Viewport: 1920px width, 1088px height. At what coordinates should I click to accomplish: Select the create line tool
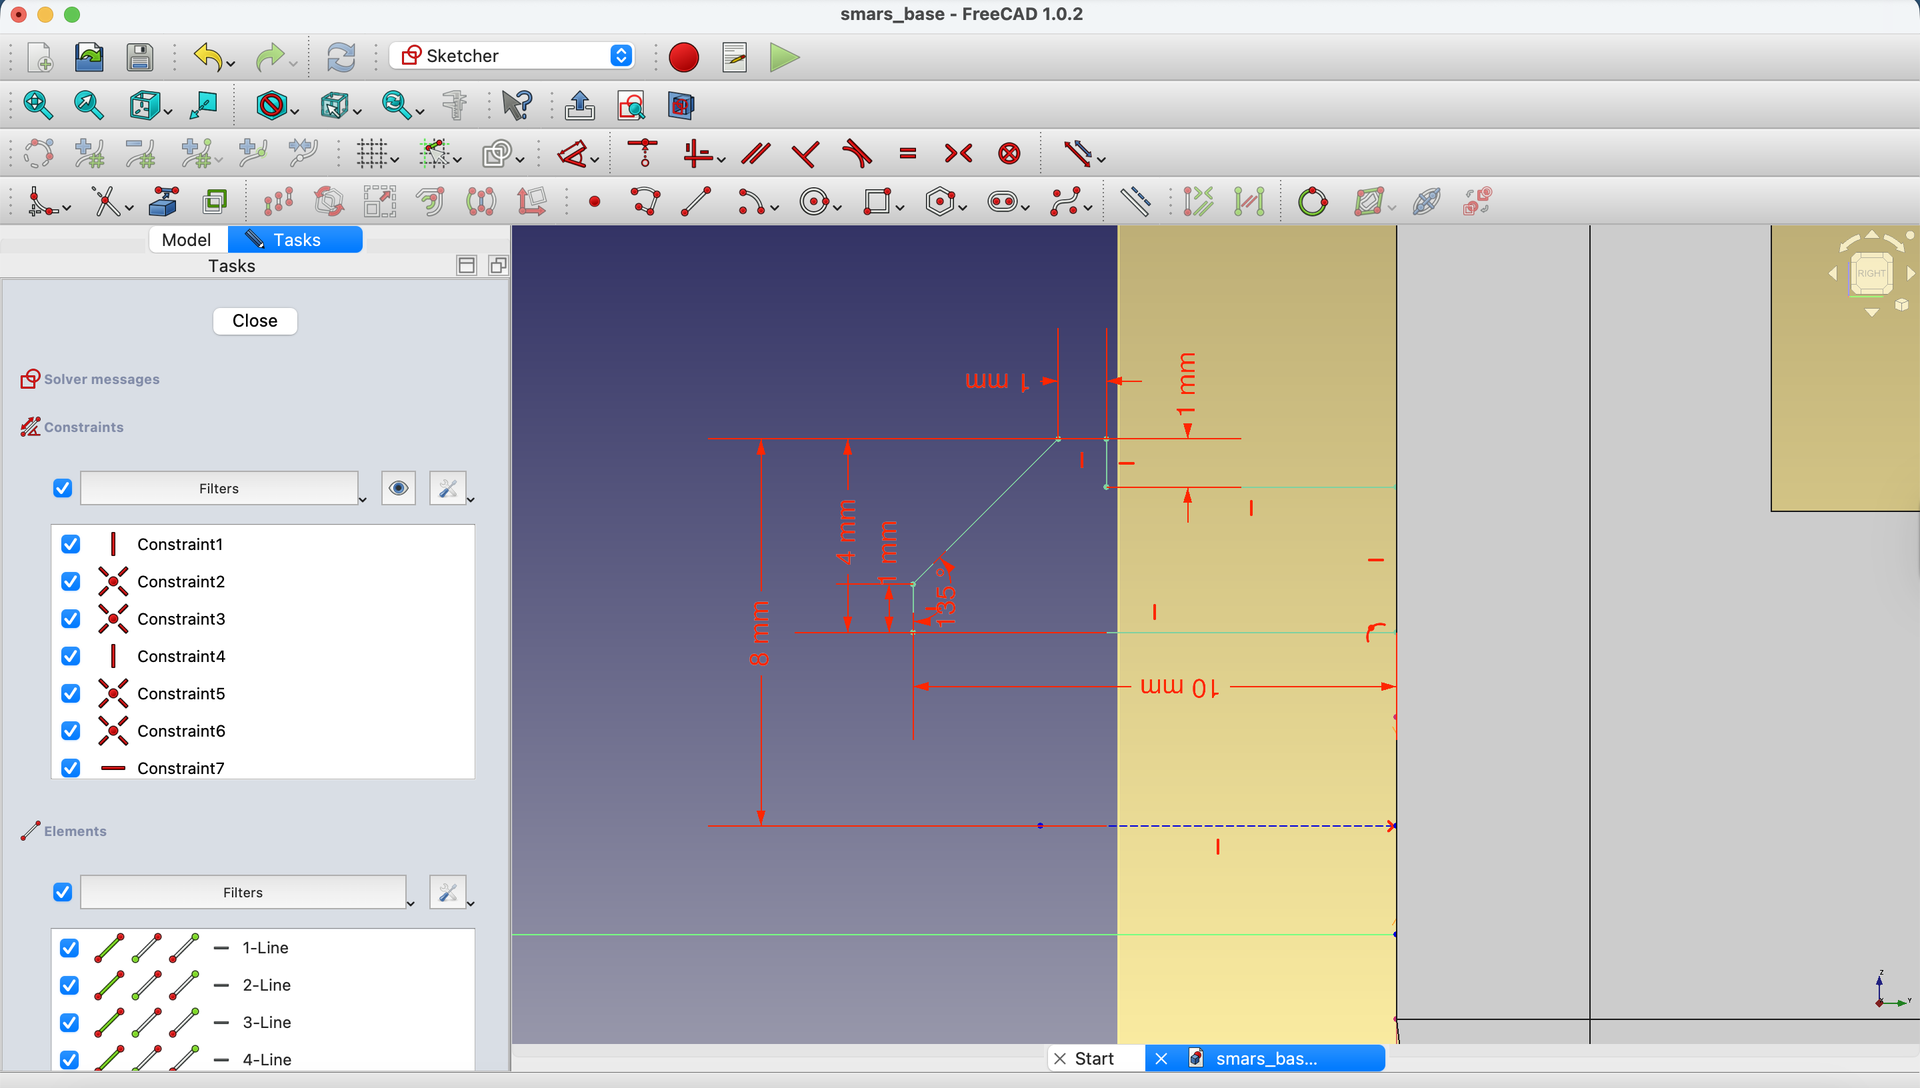(696, 202)
